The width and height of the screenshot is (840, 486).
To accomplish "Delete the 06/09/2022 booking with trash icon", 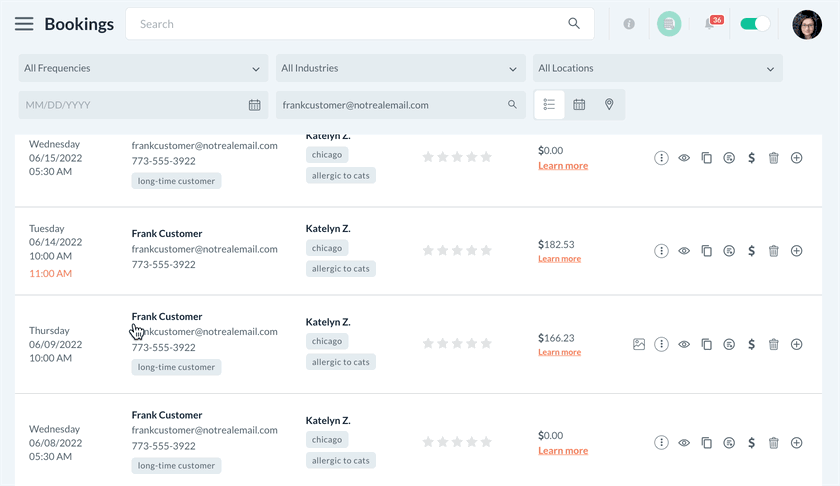I will coord(773,344).
